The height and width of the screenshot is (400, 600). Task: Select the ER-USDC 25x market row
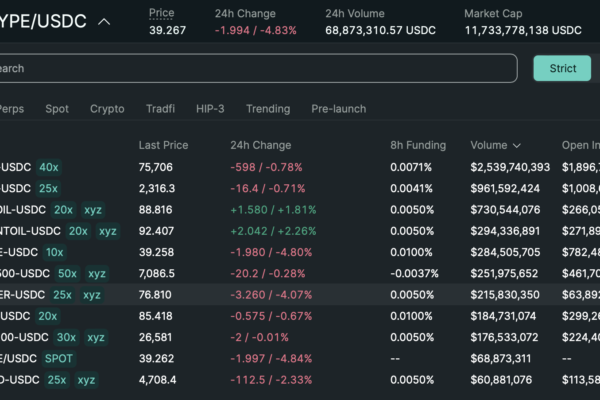click(300, 295)
